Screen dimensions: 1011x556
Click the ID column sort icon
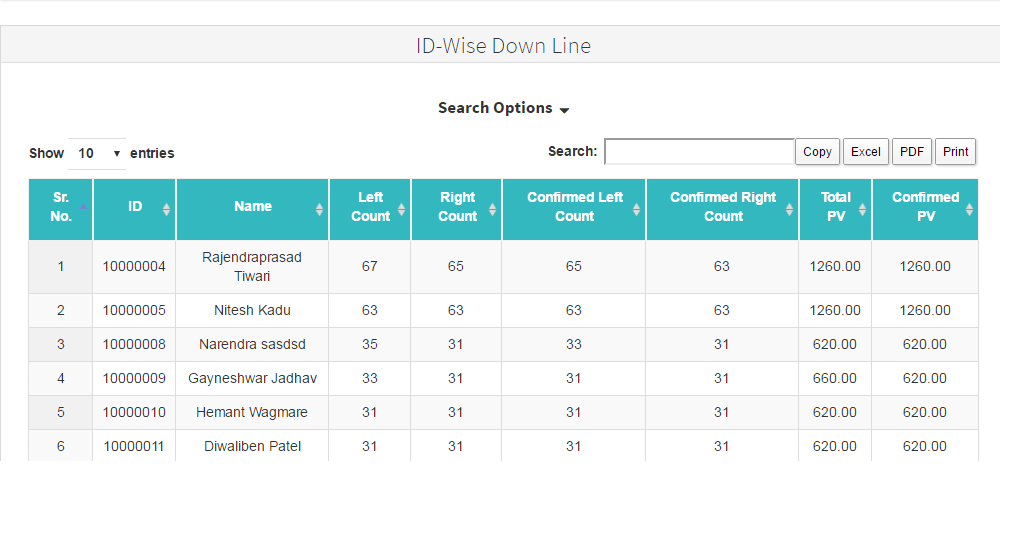pos(166,209)
